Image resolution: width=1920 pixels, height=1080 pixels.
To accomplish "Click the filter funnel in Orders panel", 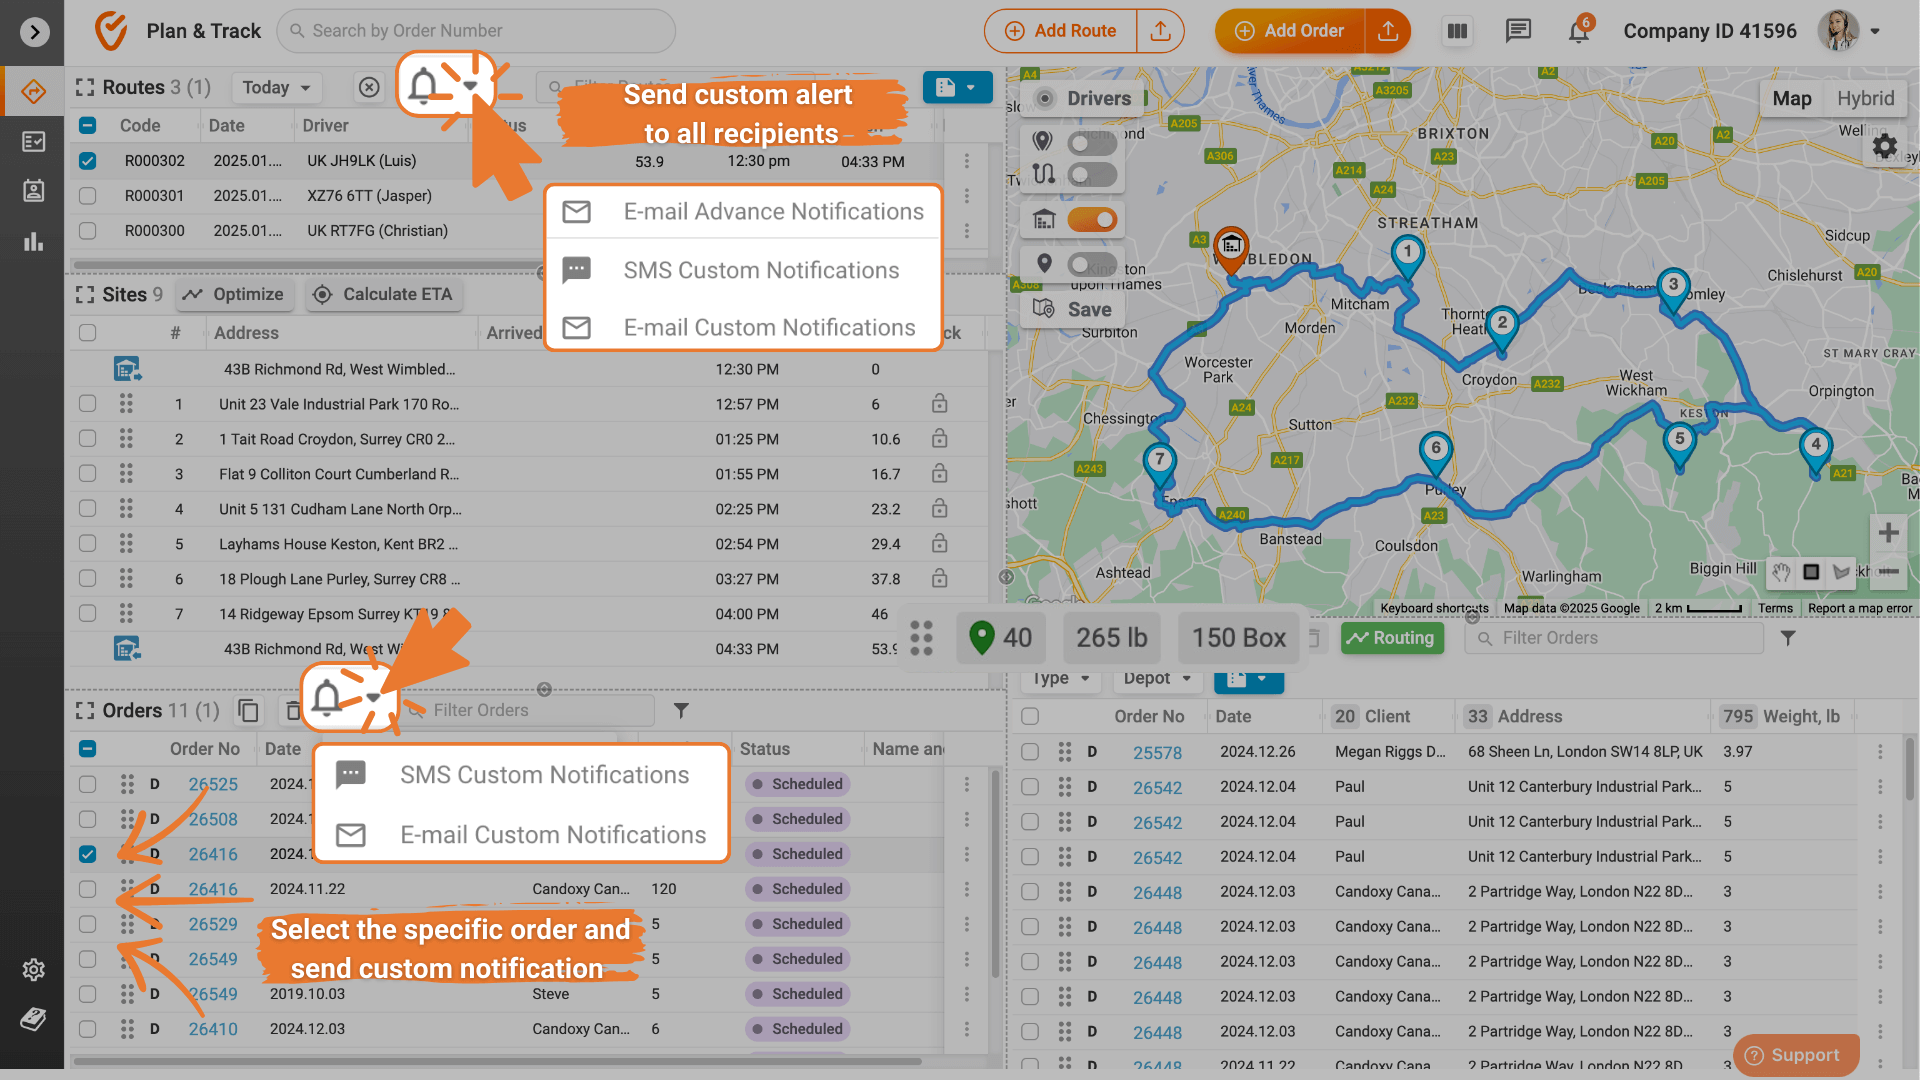I will point(681,710).
